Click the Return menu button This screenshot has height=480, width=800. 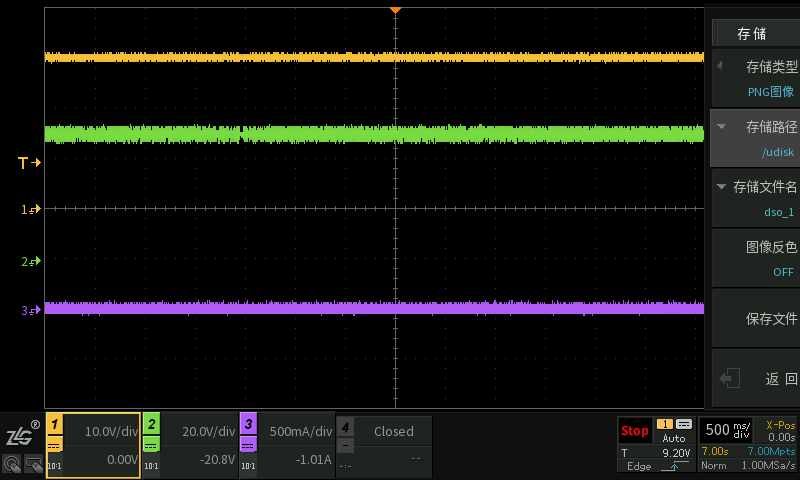tap(756, 378)
